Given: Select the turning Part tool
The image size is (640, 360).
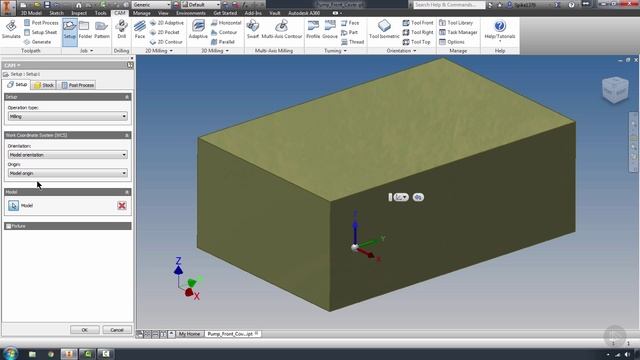Looking at the screenshot, I should 349,32.
